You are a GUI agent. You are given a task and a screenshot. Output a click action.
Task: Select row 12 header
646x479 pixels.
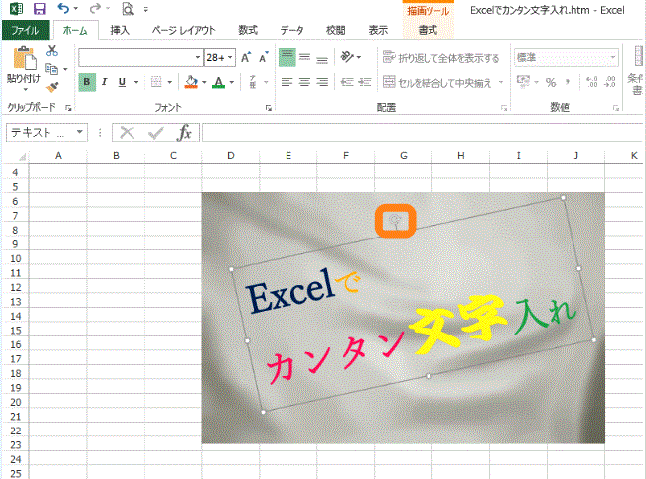click(16, 287)
